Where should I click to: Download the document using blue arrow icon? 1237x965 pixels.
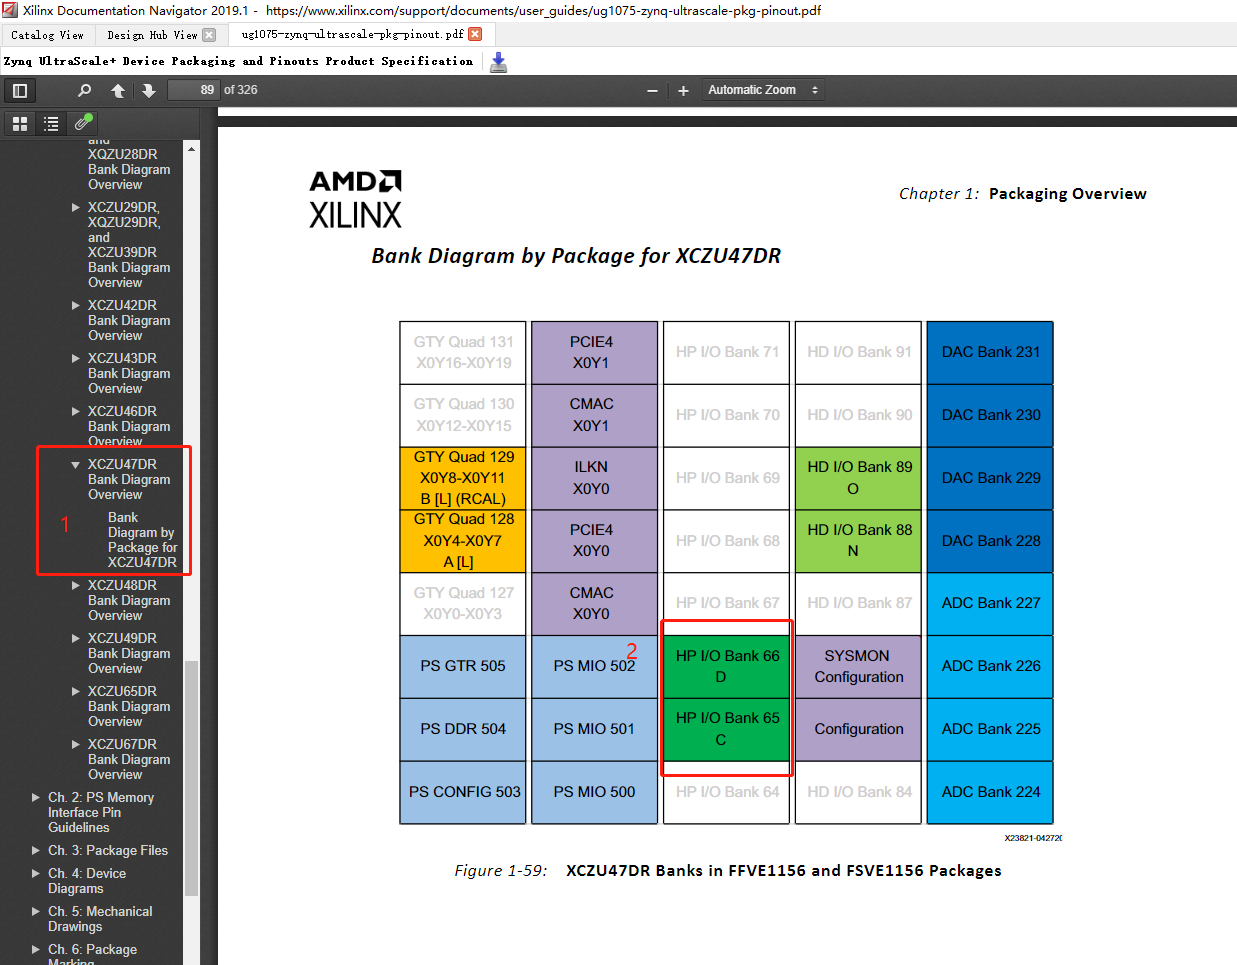tap(499, 62)
